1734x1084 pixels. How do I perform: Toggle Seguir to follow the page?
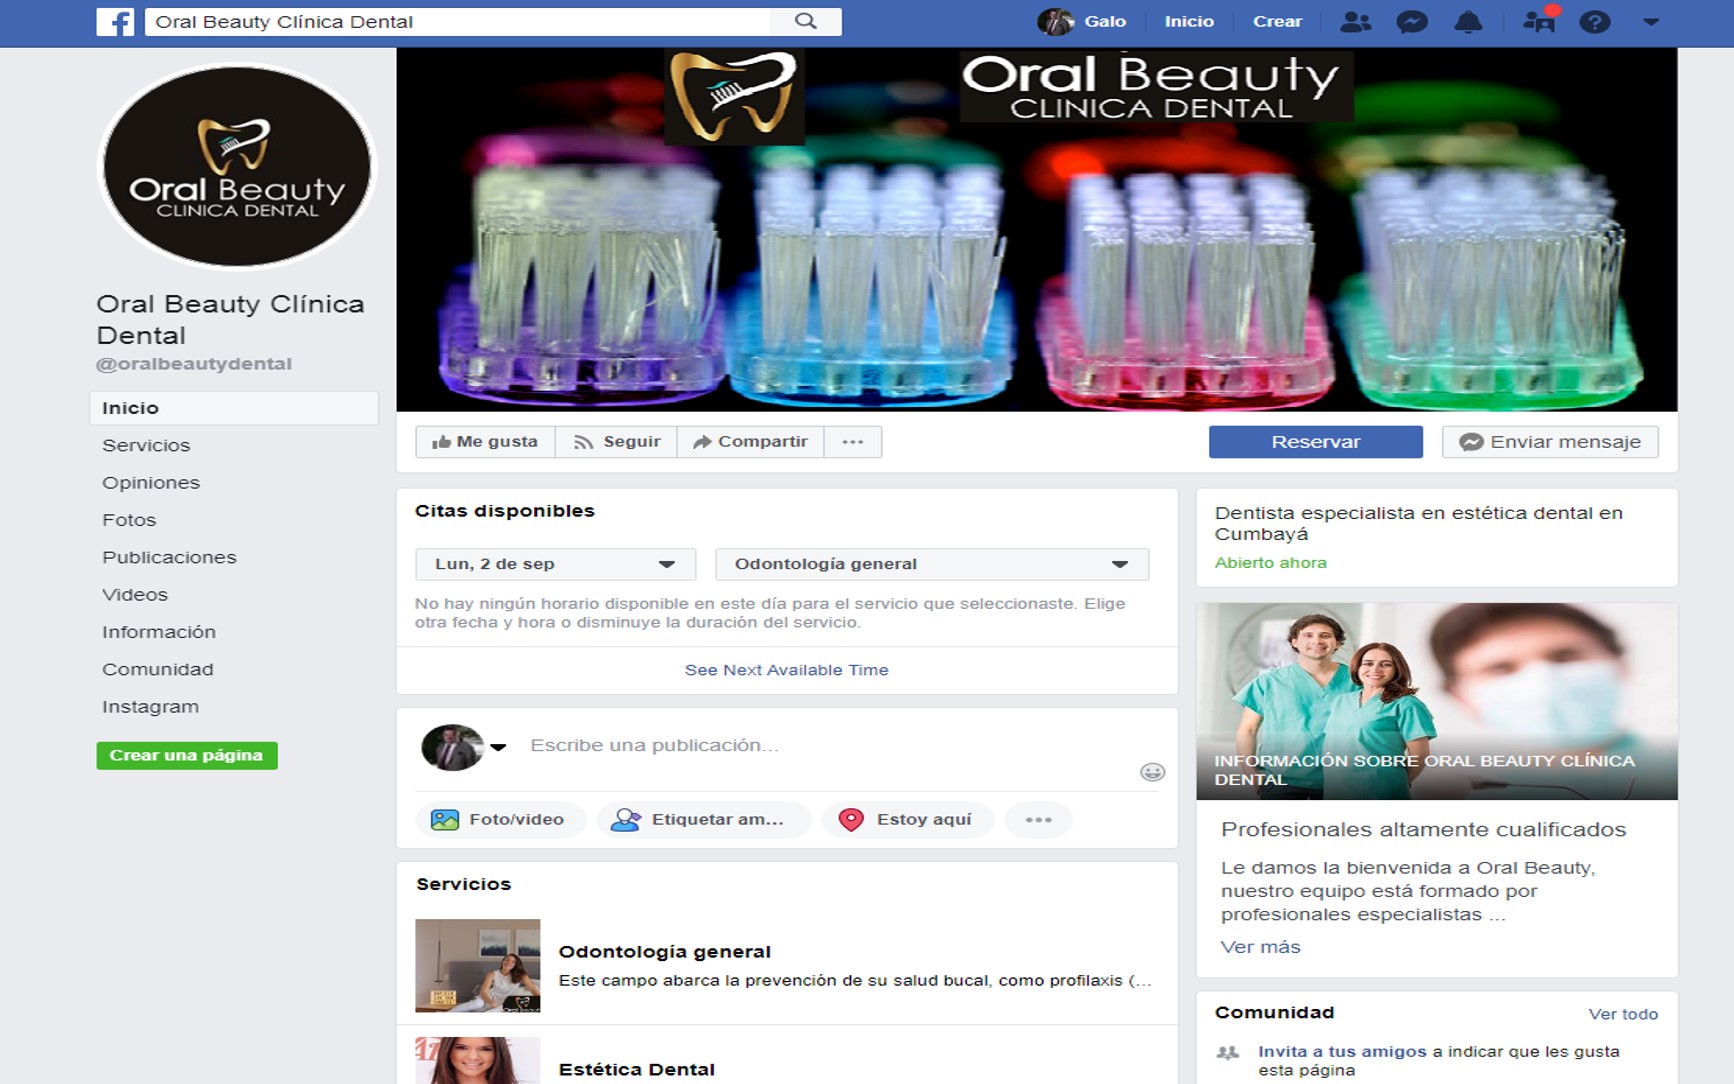617,442
